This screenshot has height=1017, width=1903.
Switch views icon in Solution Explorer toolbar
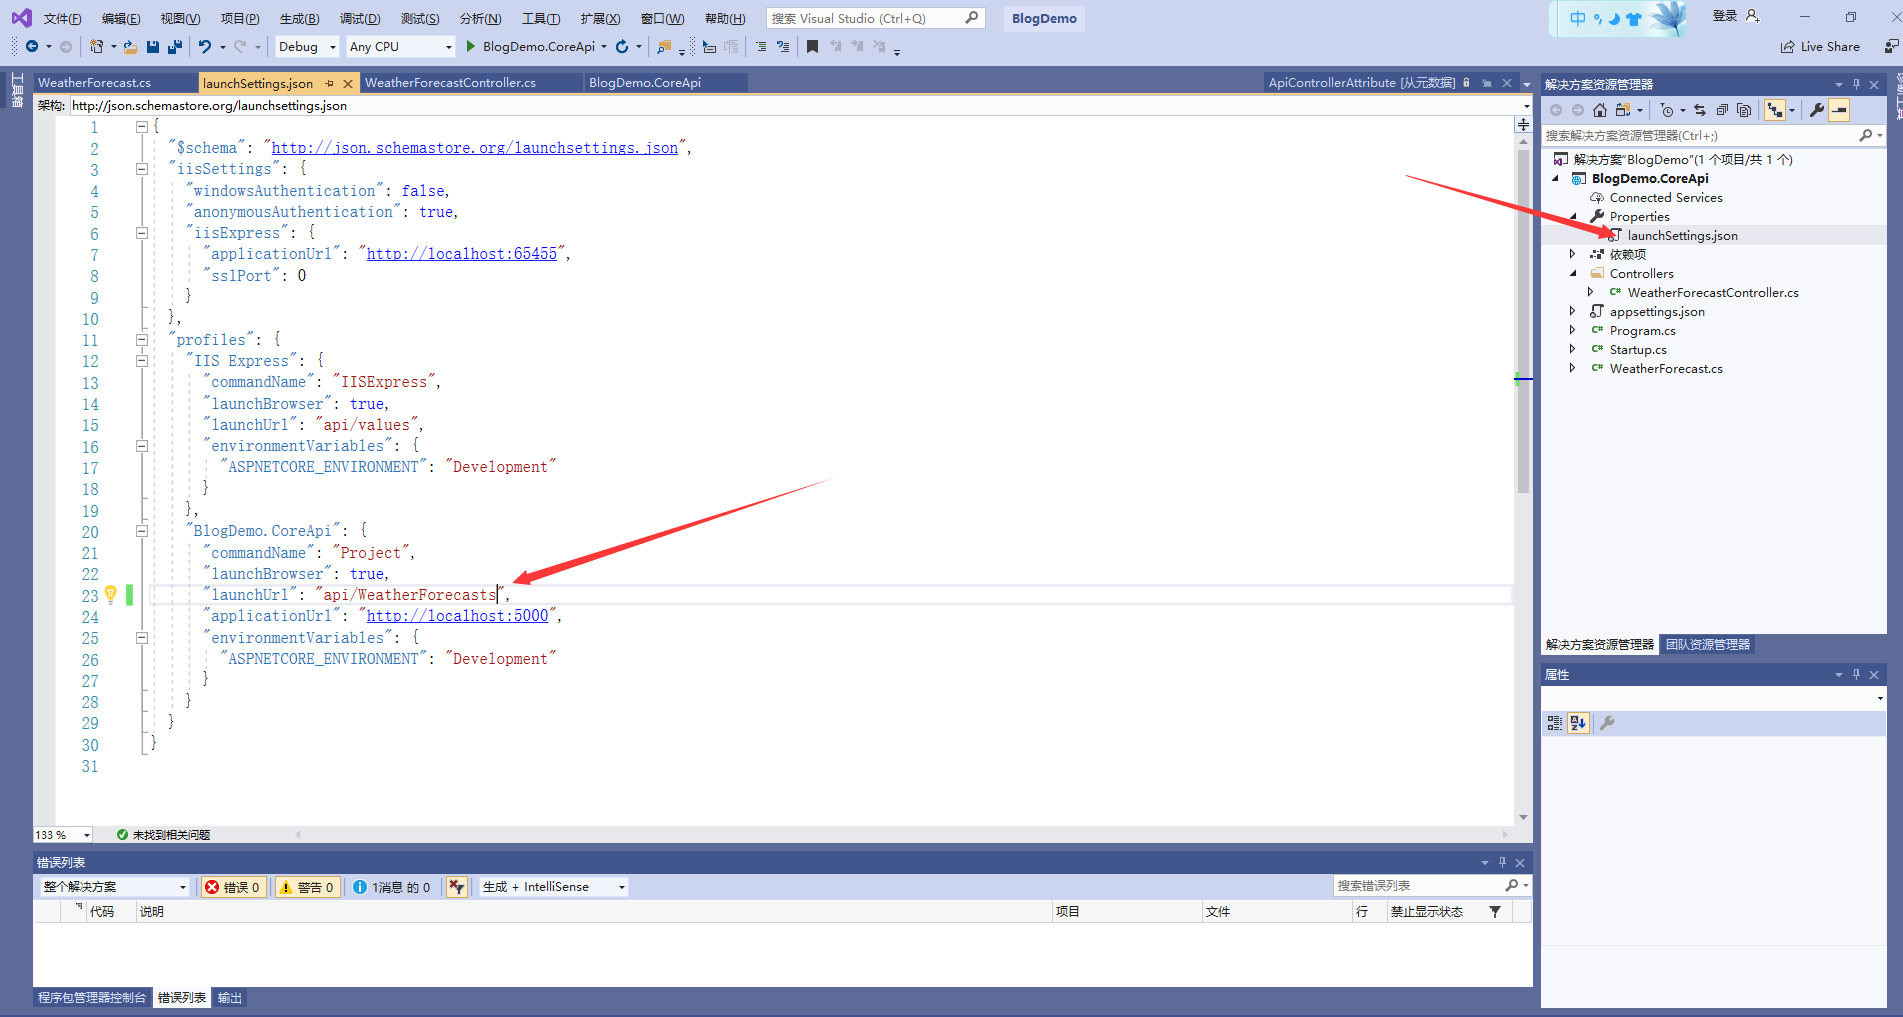(1623, 110)
